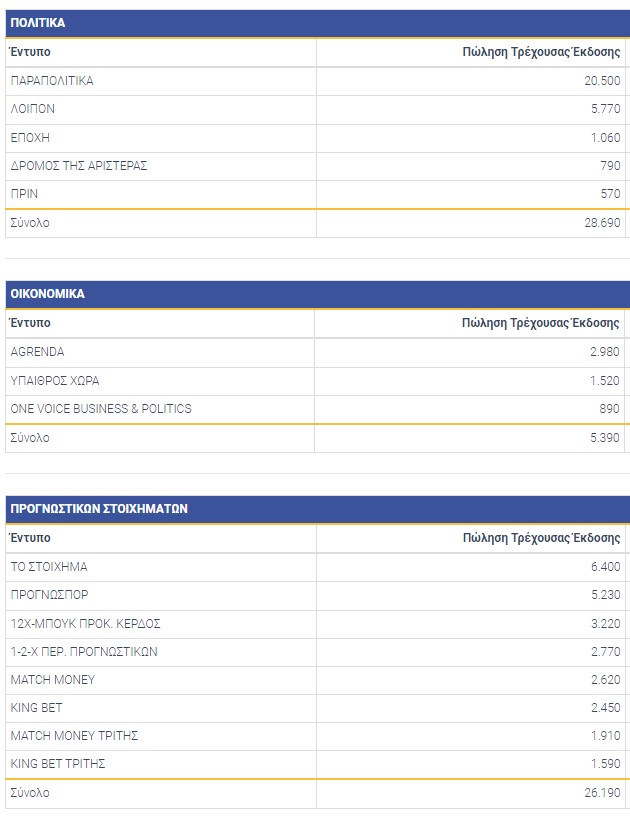
Task: Click the 28.690 total sales value
Action: [601, 223]
